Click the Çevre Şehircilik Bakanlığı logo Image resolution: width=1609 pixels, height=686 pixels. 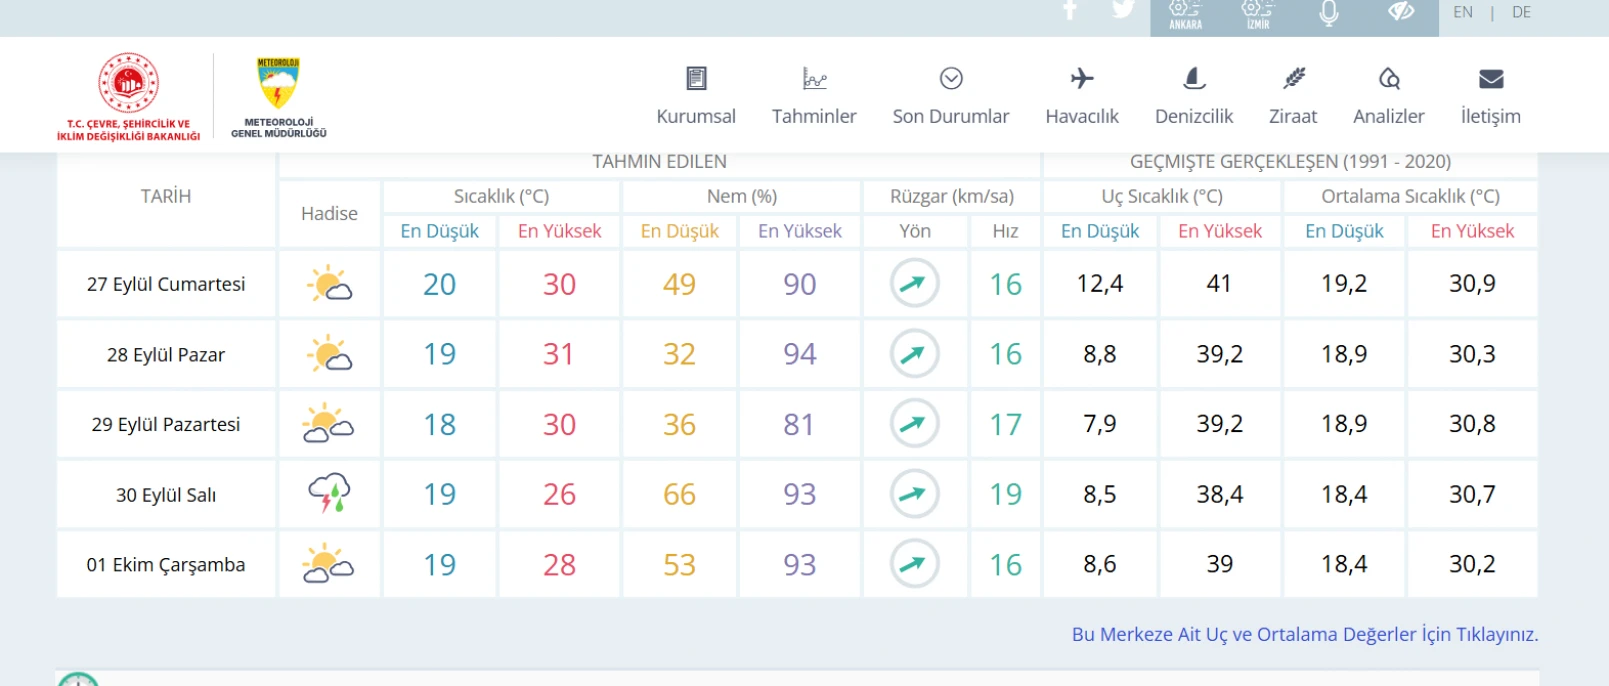point(128,96)
